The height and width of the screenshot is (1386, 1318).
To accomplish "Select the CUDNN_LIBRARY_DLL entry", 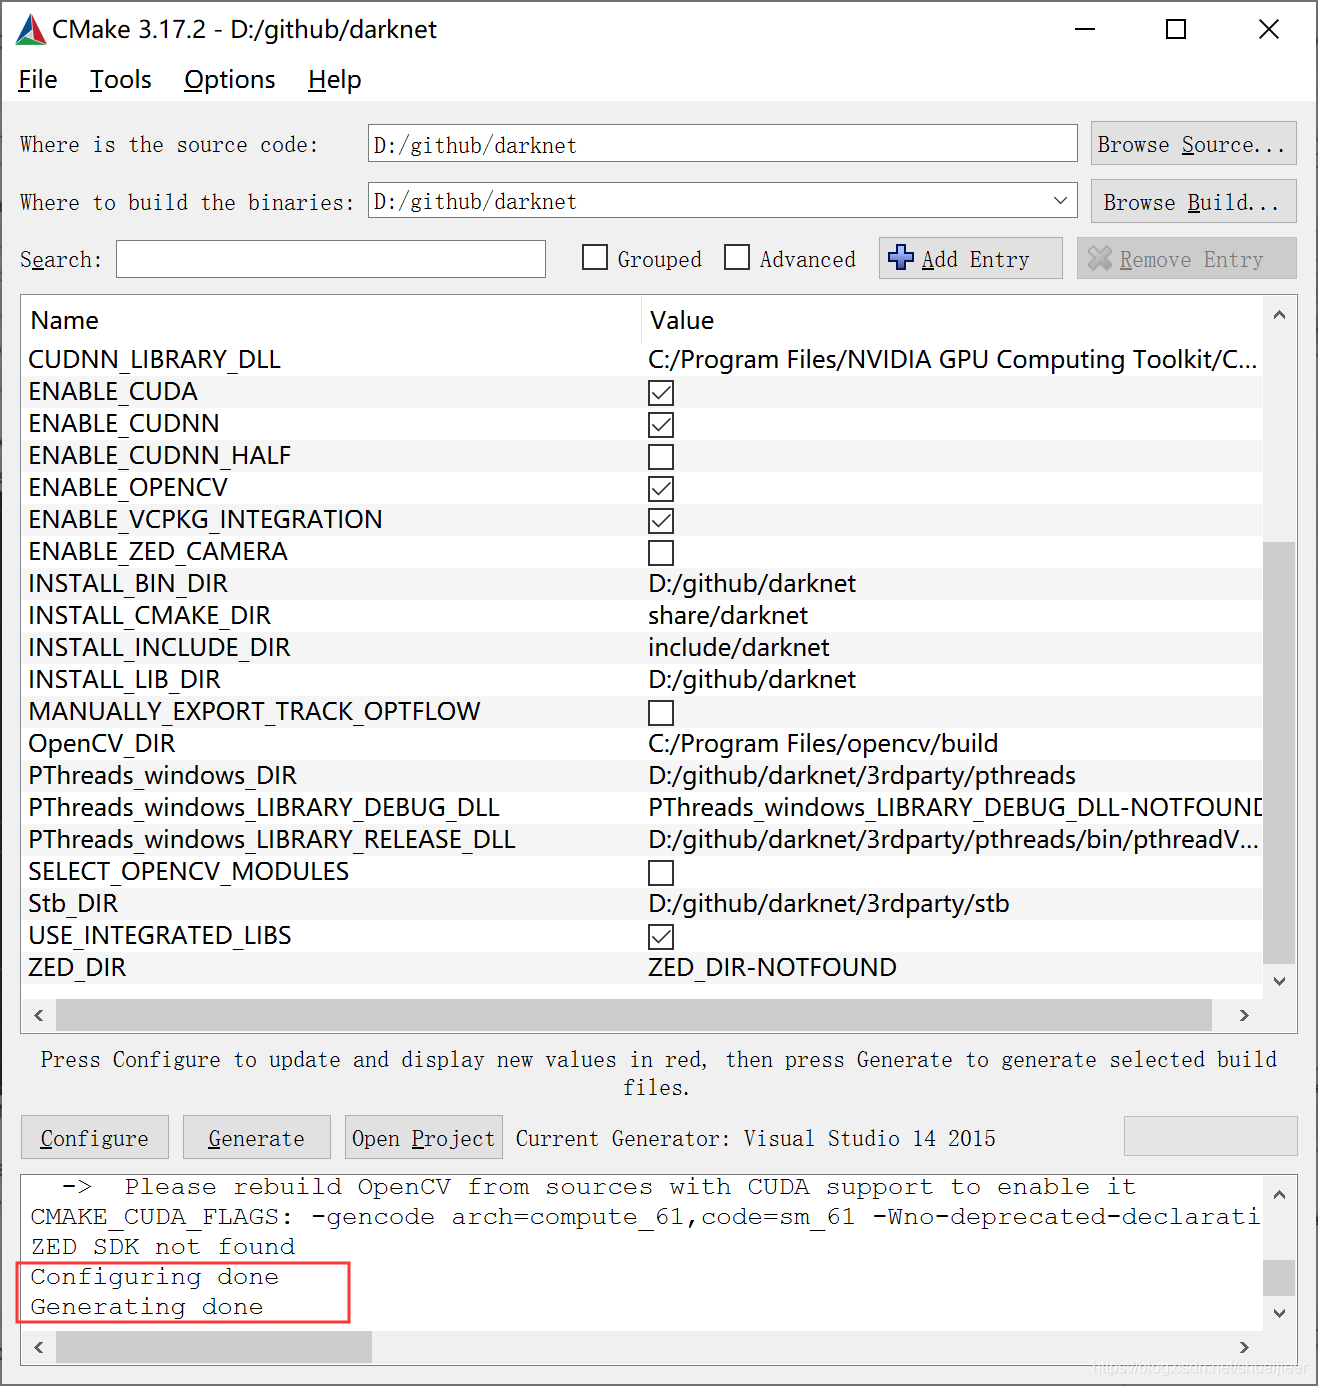I will click(x=155, y=360).
